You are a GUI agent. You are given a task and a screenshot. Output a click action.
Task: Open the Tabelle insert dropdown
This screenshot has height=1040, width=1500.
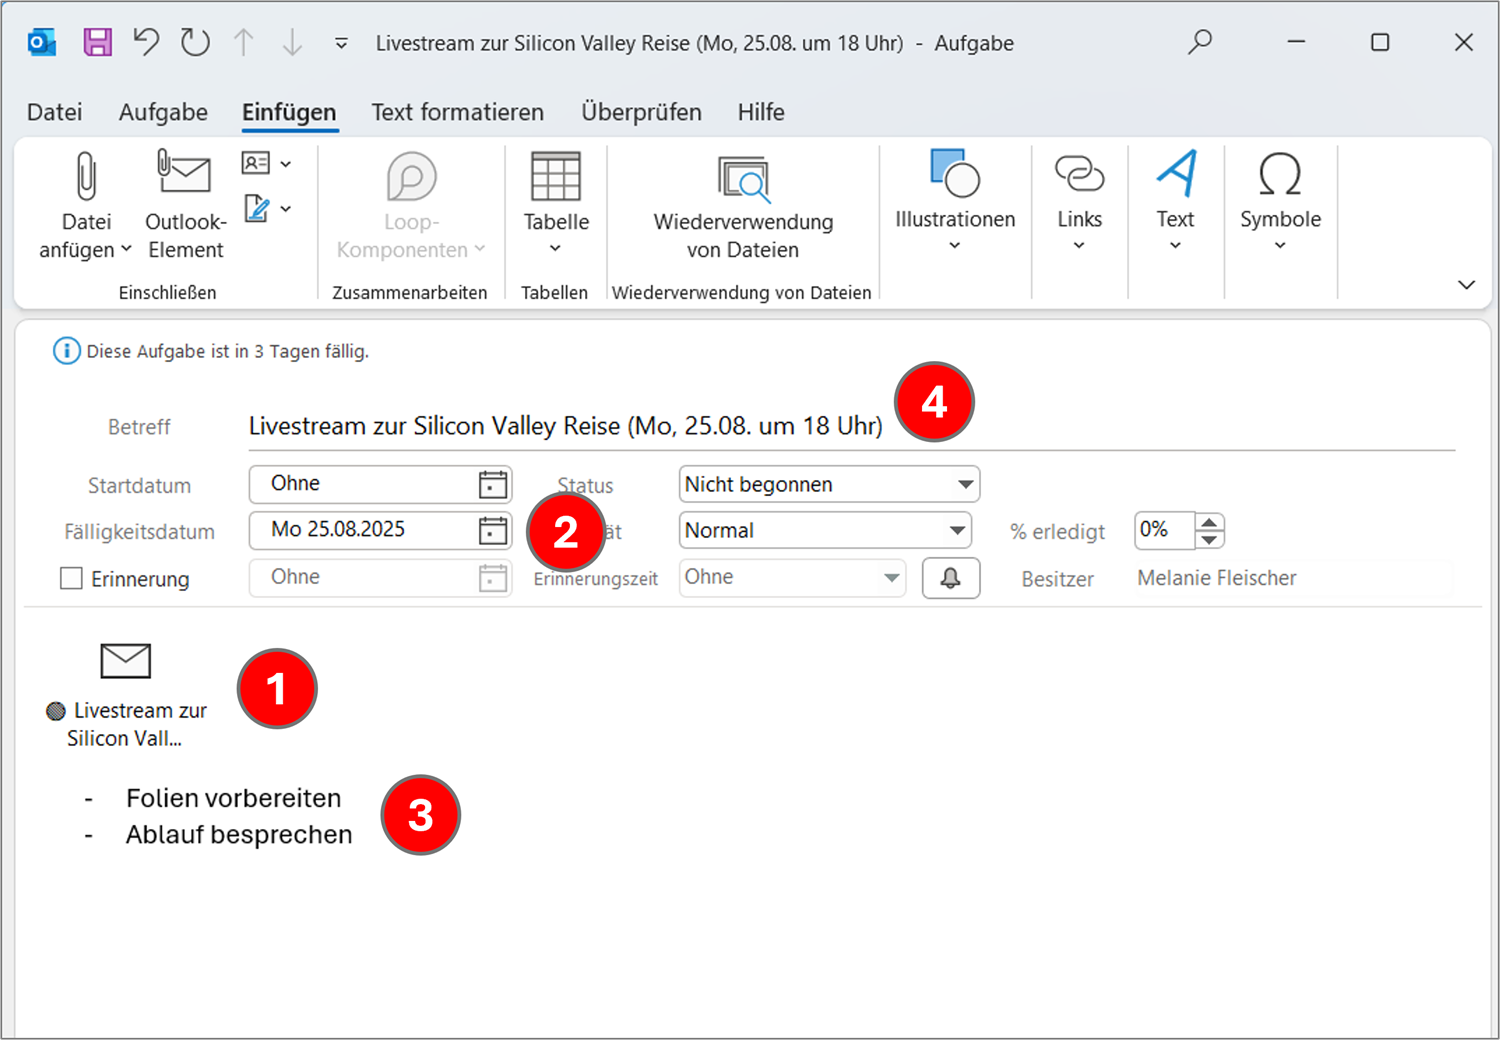click(x=556, y=205)
